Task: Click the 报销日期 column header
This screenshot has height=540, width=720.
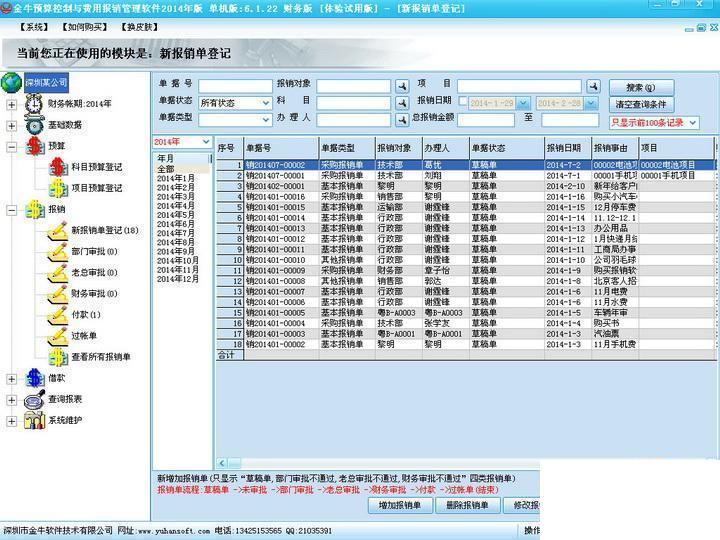Action: 568,148
